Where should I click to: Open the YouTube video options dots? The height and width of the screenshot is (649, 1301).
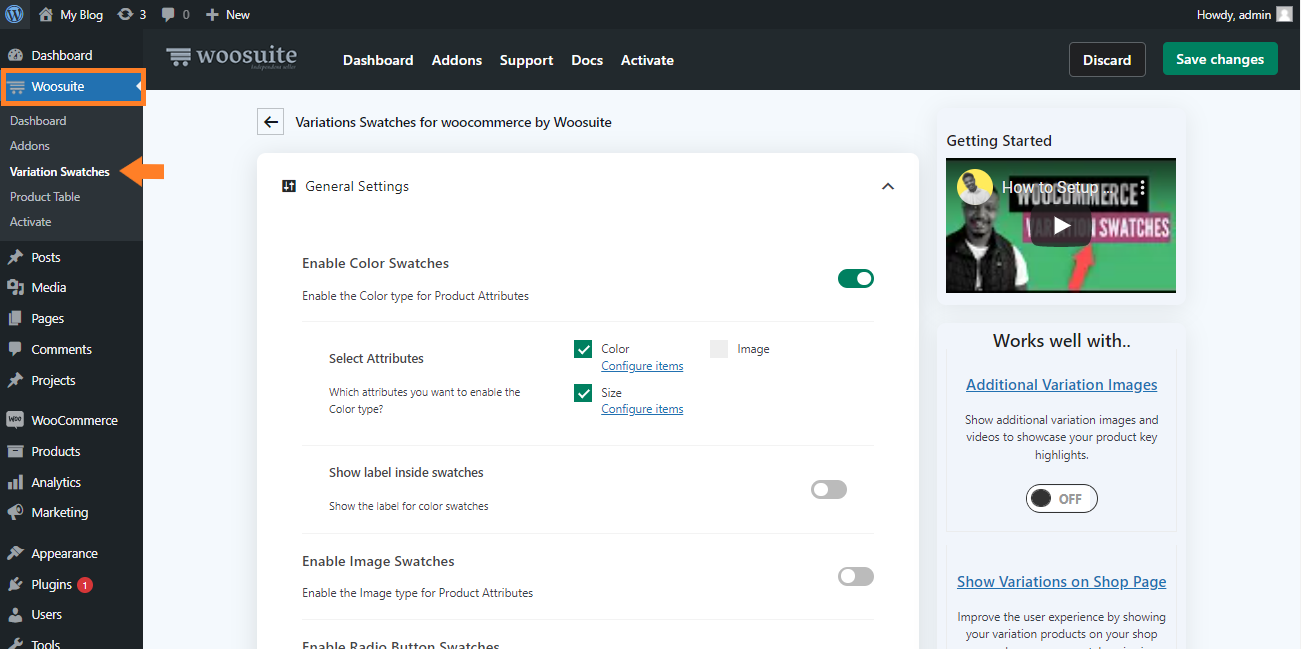click(x=1144, y=187)
